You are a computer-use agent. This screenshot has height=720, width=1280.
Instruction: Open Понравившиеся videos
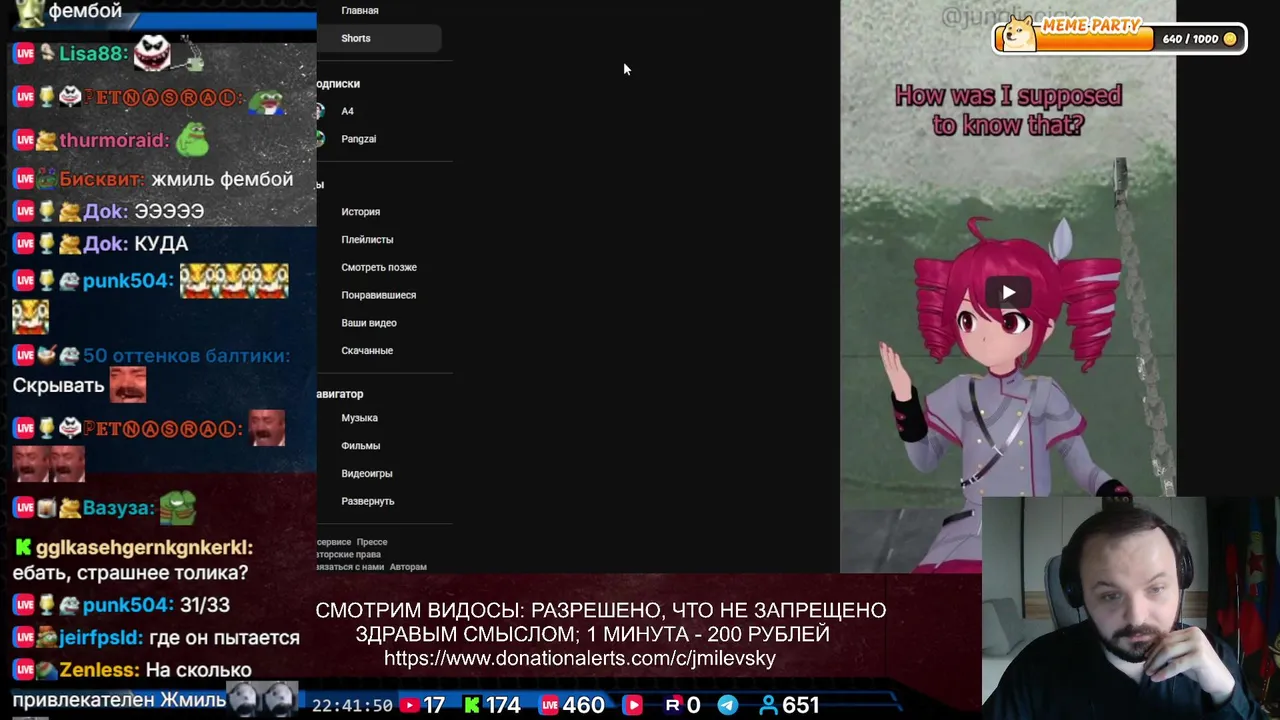(x=378, y=295)
